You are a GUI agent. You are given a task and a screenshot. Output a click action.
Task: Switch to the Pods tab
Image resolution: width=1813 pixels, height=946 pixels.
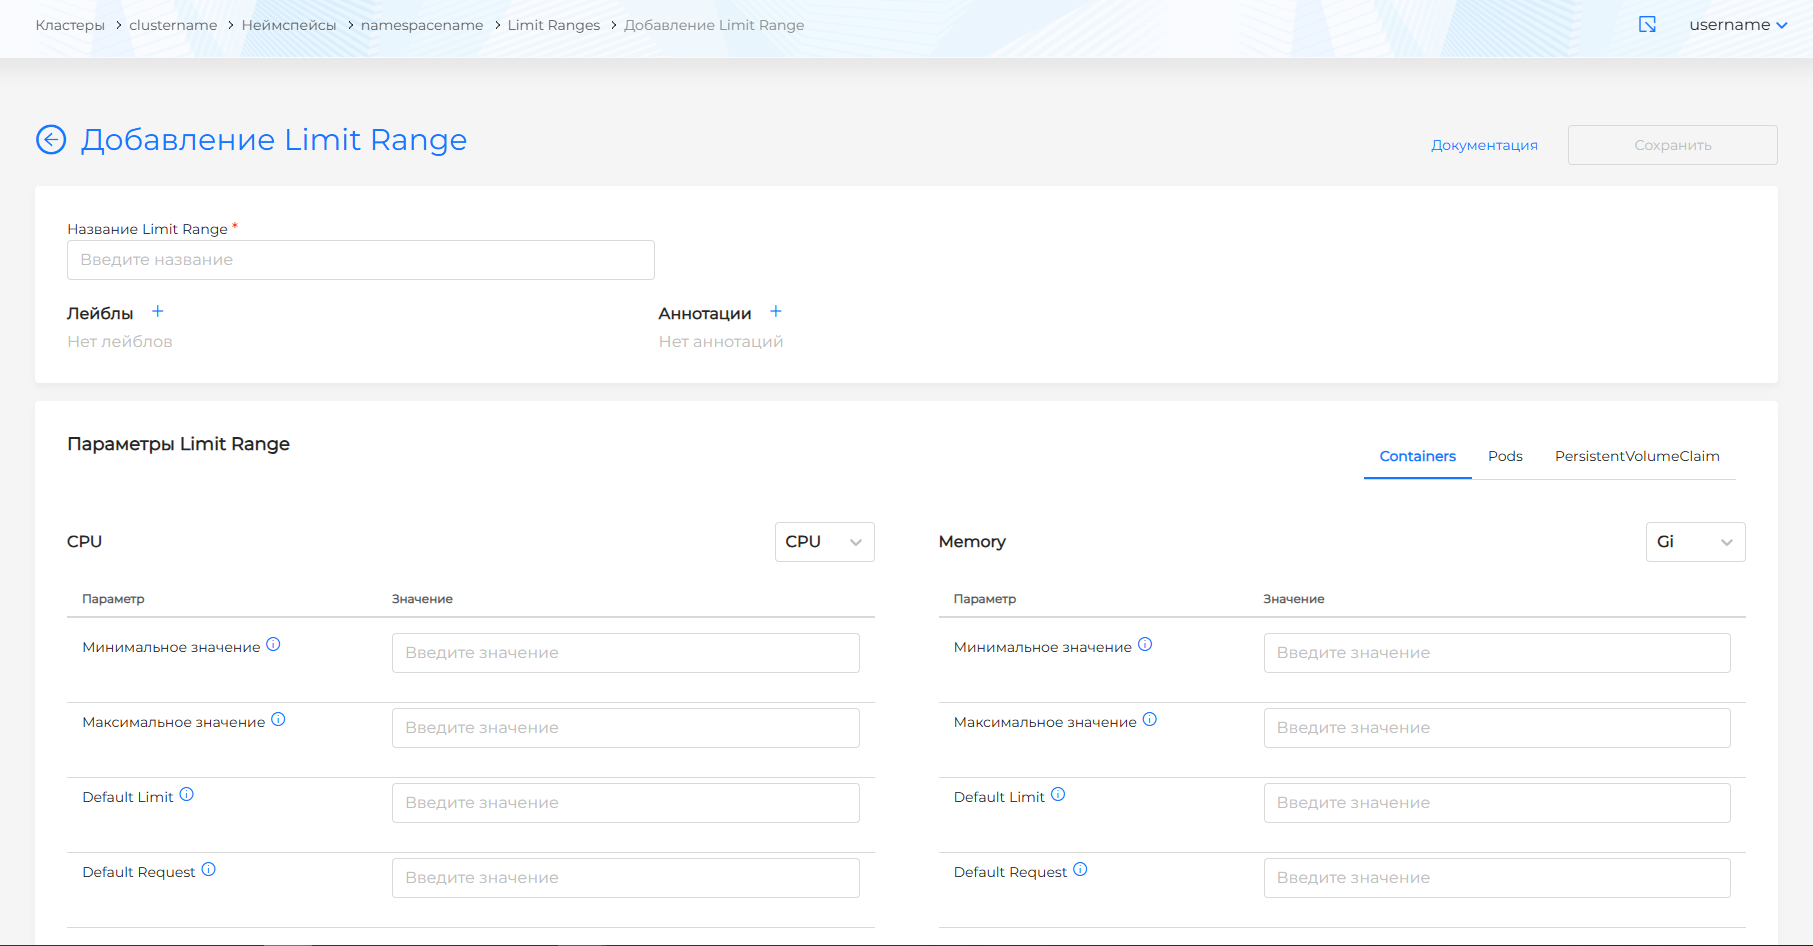point(1505,456)
